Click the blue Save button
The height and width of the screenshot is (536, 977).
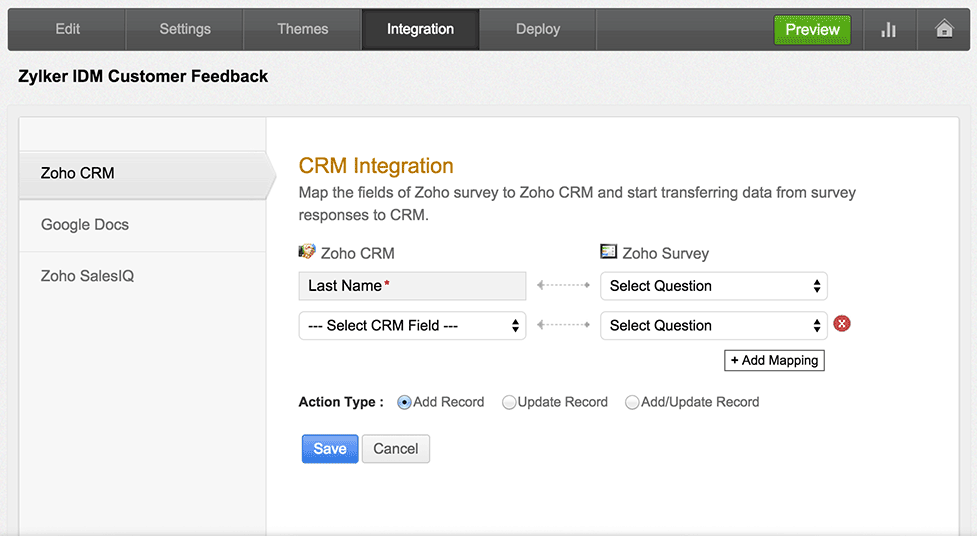[x=330, y=449]
